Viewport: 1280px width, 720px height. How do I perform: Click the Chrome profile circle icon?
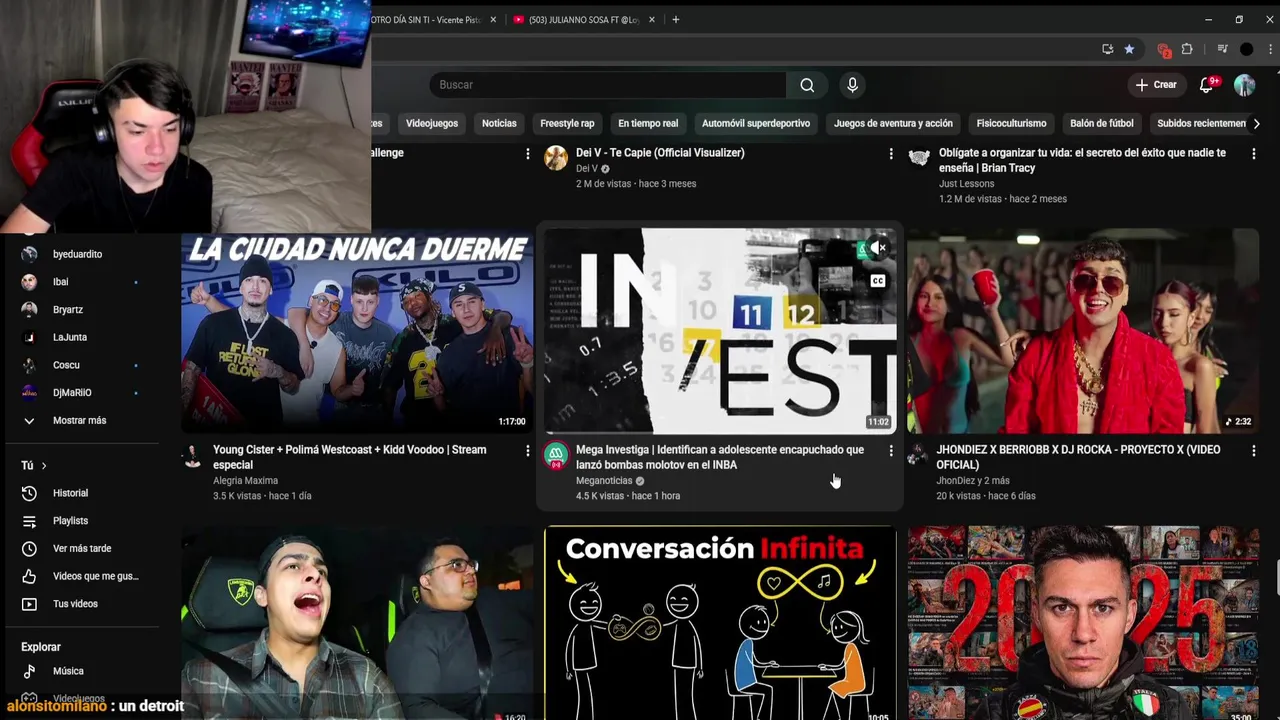click(x=1246, y=49)
